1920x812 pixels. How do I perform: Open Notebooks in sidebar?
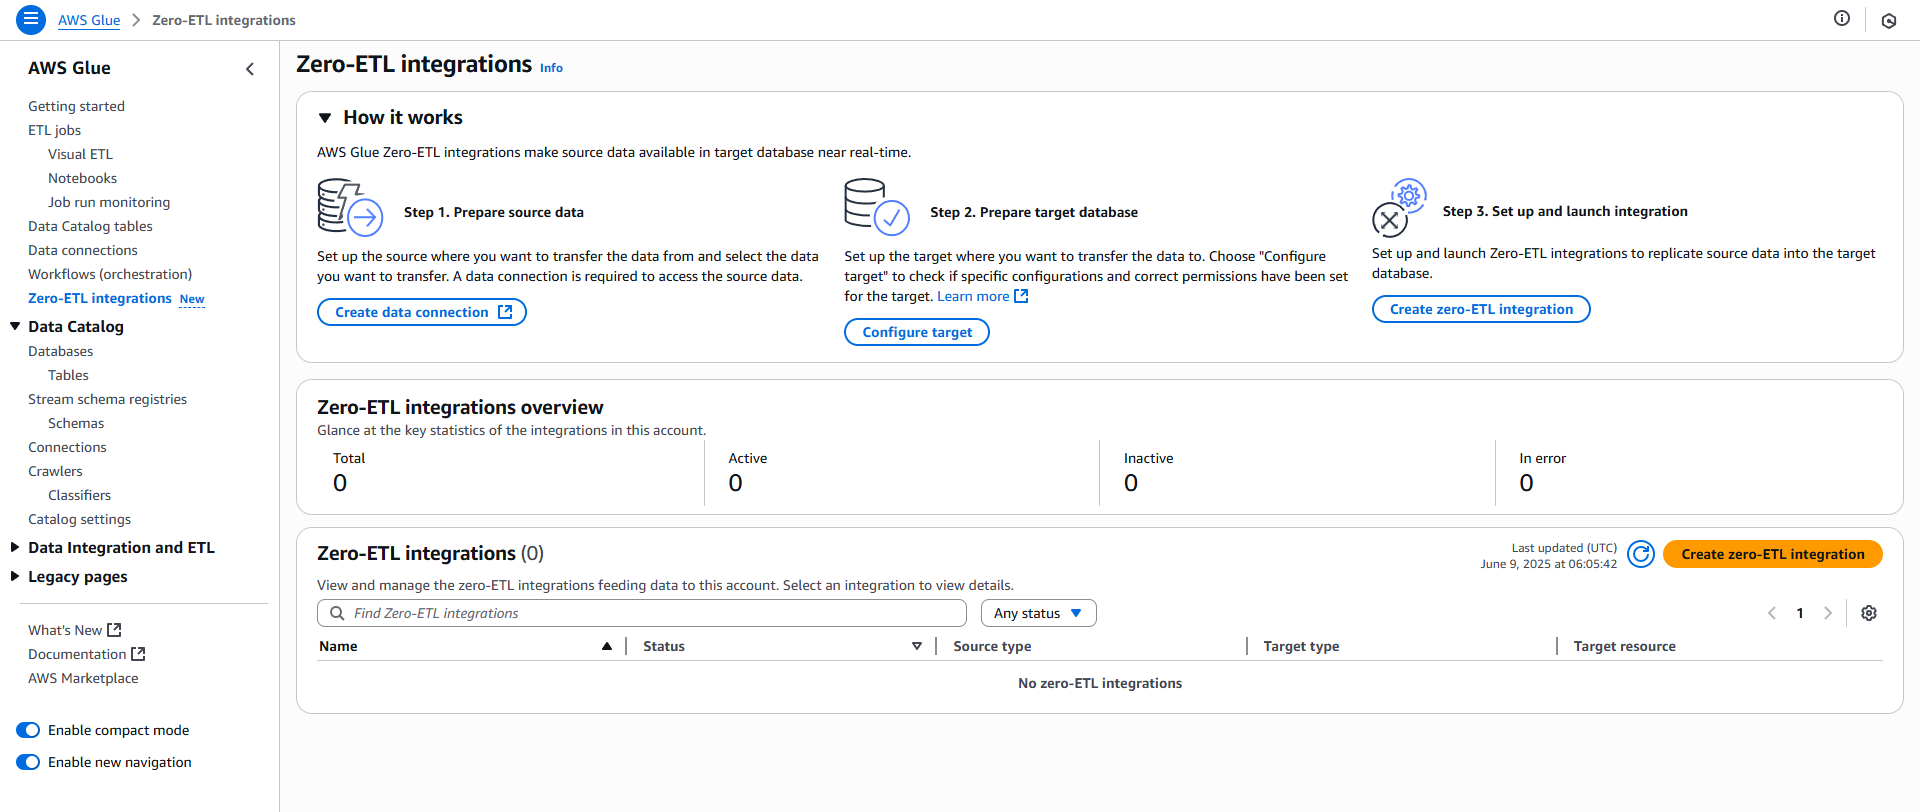82,178
